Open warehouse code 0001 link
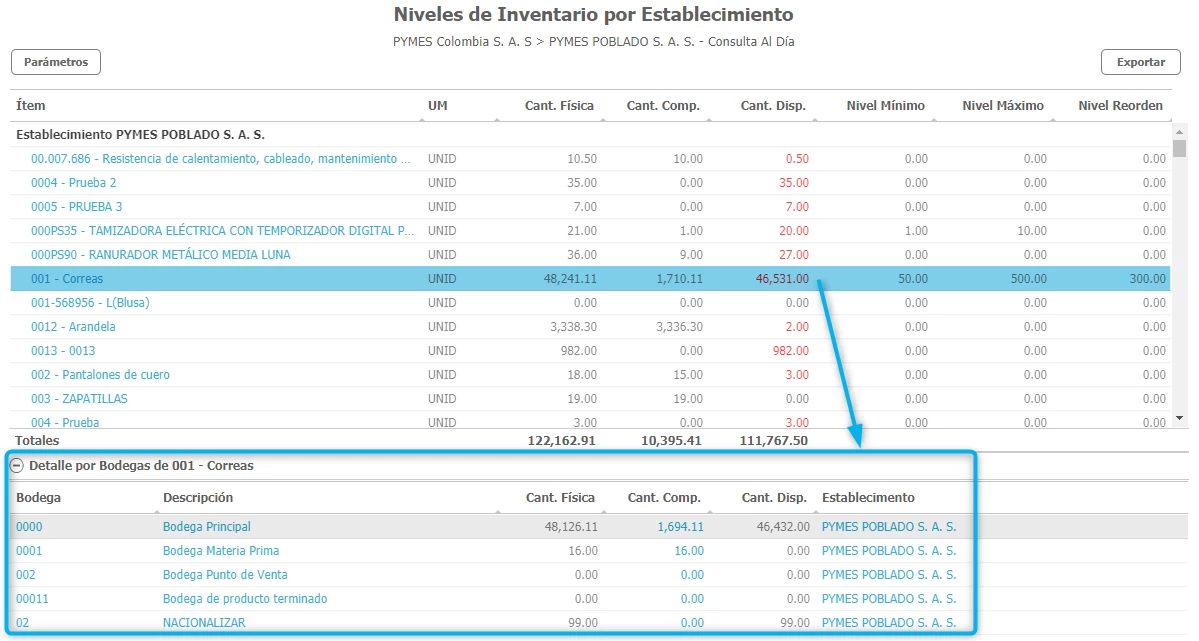The width and height of the screenshot is (1199, 641). click(29, 551)
